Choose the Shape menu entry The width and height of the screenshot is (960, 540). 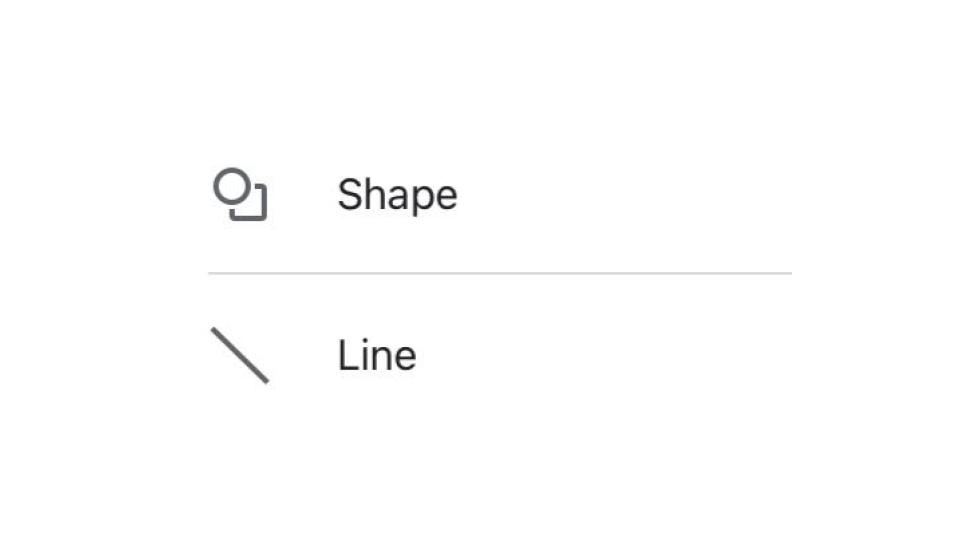[x=500, y=194]
